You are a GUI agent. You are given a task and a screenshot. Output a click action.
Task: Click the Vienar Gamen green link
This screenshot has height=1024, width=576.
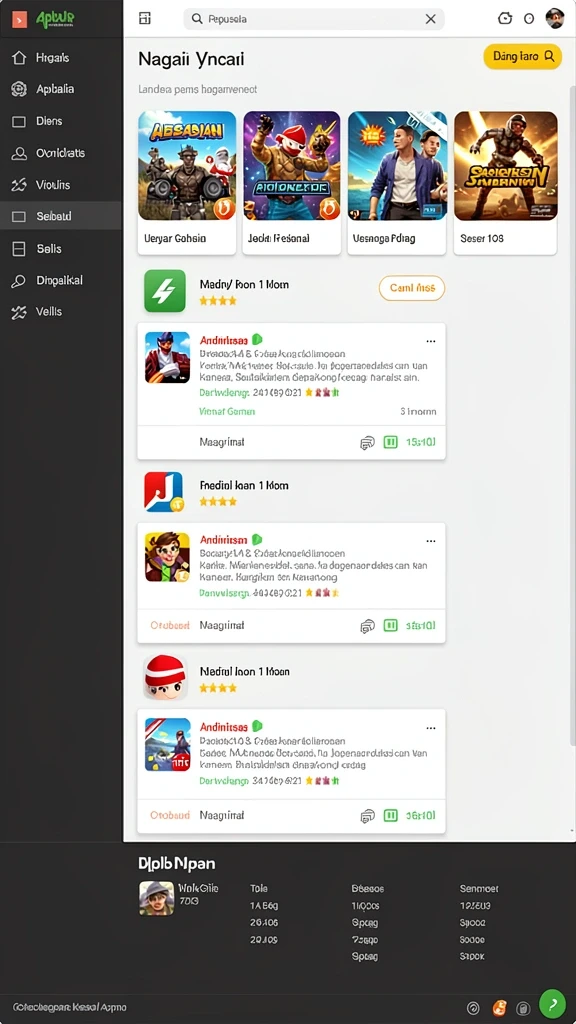pyautogui.click(x=227, y=411)
